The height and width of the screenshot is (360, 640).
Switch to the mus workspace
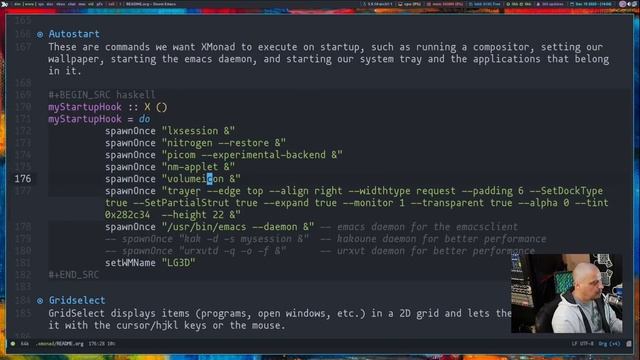[x=82, y=4]
